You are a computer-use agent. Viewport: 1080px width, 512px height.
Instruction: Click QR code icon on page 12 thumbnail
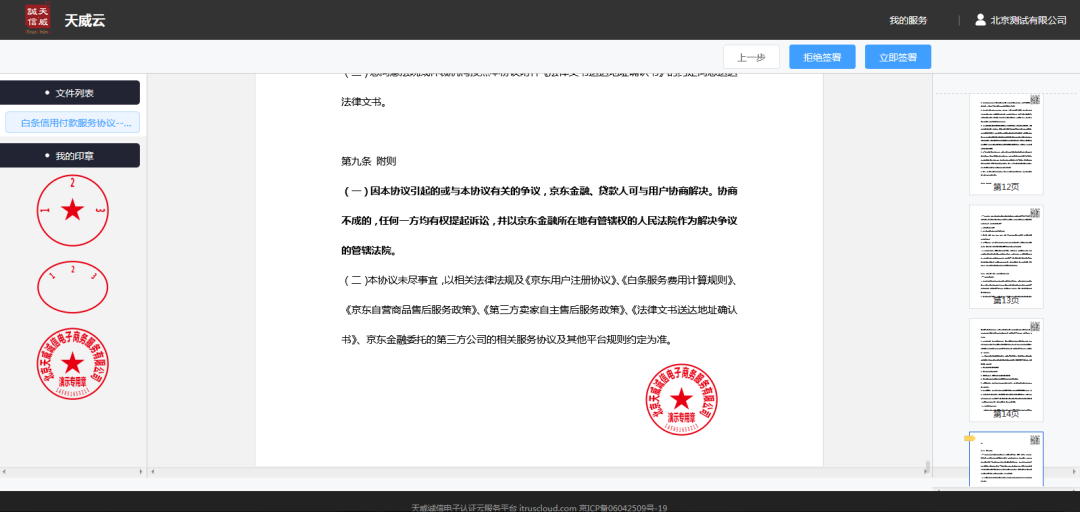click(1035, 99)
